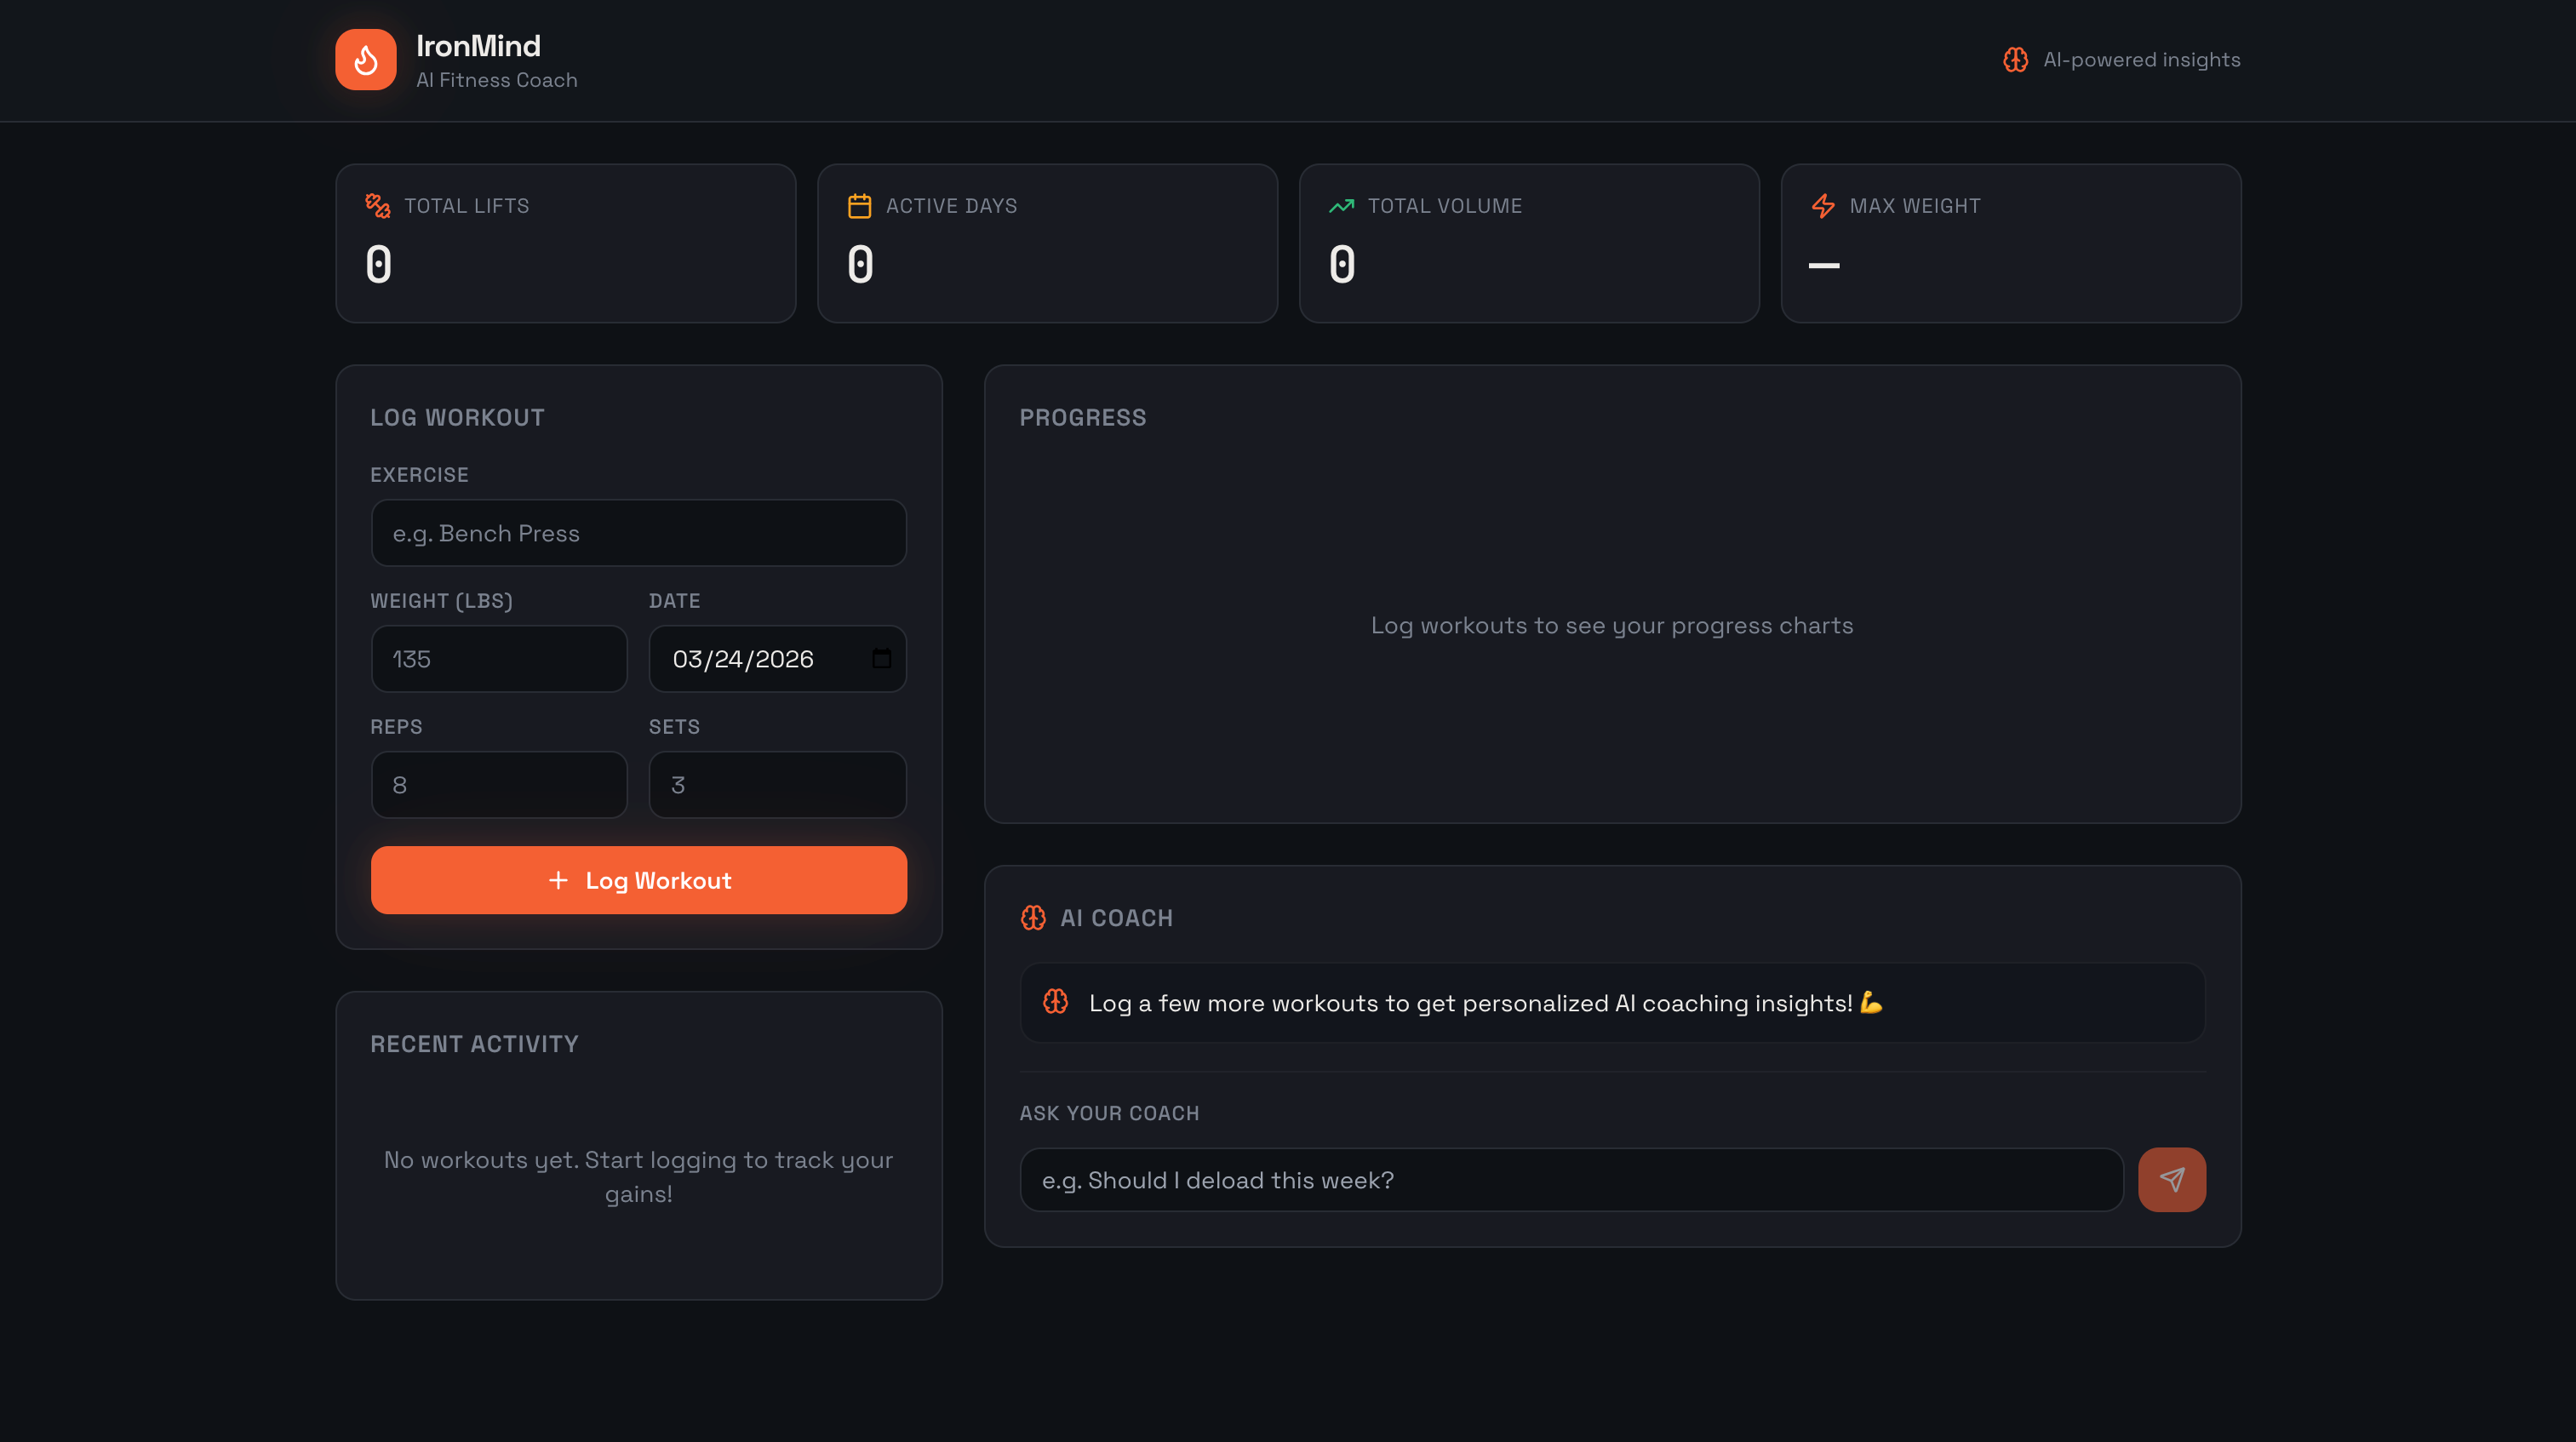
Task: Select the Total Volume stat value
Action: tap(1341, 263)
